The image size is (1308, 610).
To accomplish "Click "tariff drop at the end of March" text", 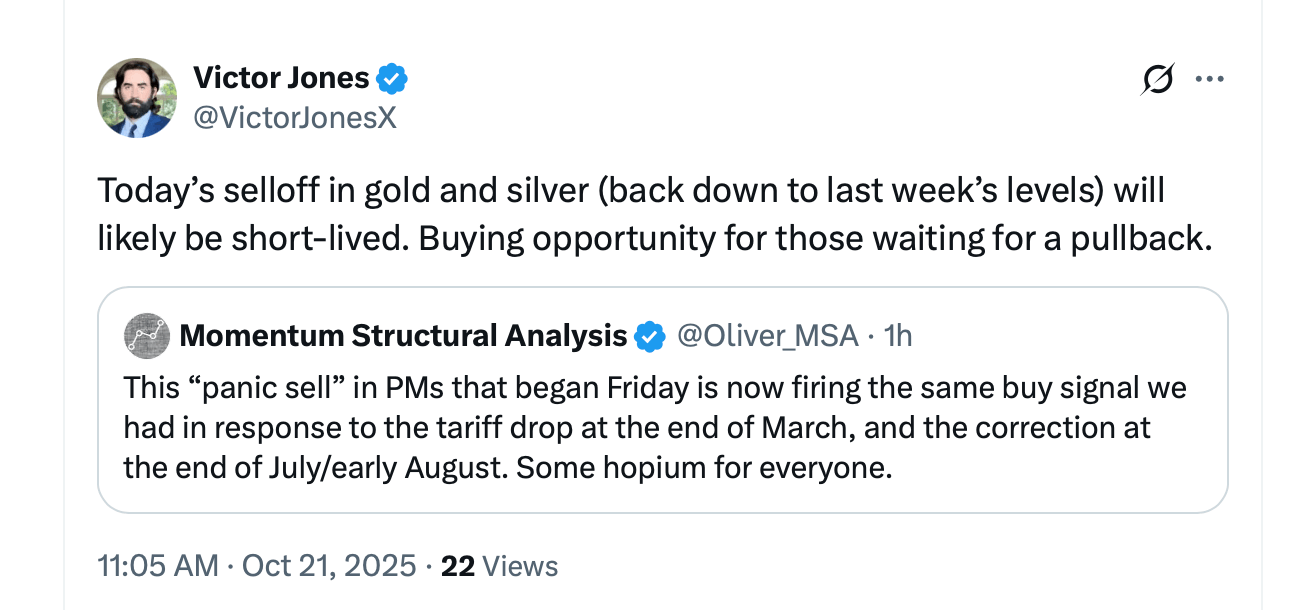I will point(601,428).
